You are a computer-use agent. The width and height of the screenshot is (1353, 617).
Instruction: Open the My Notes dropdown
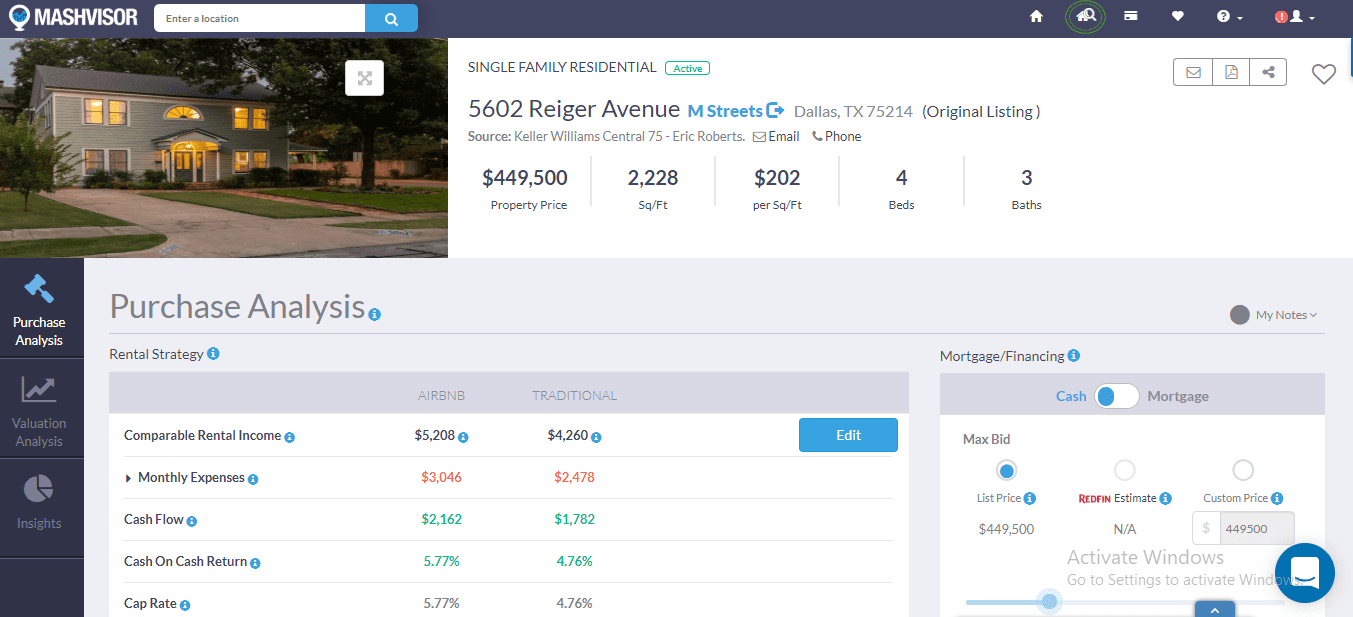tap(1274, 315)
